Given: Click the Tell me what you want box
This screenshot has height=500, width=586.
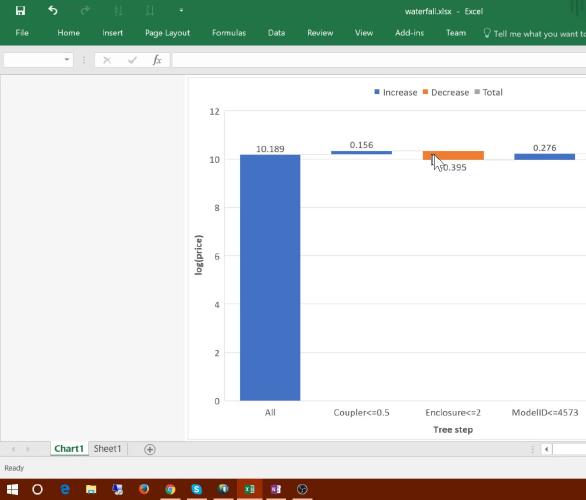Looking at the screenshot, I should point(534,34).
